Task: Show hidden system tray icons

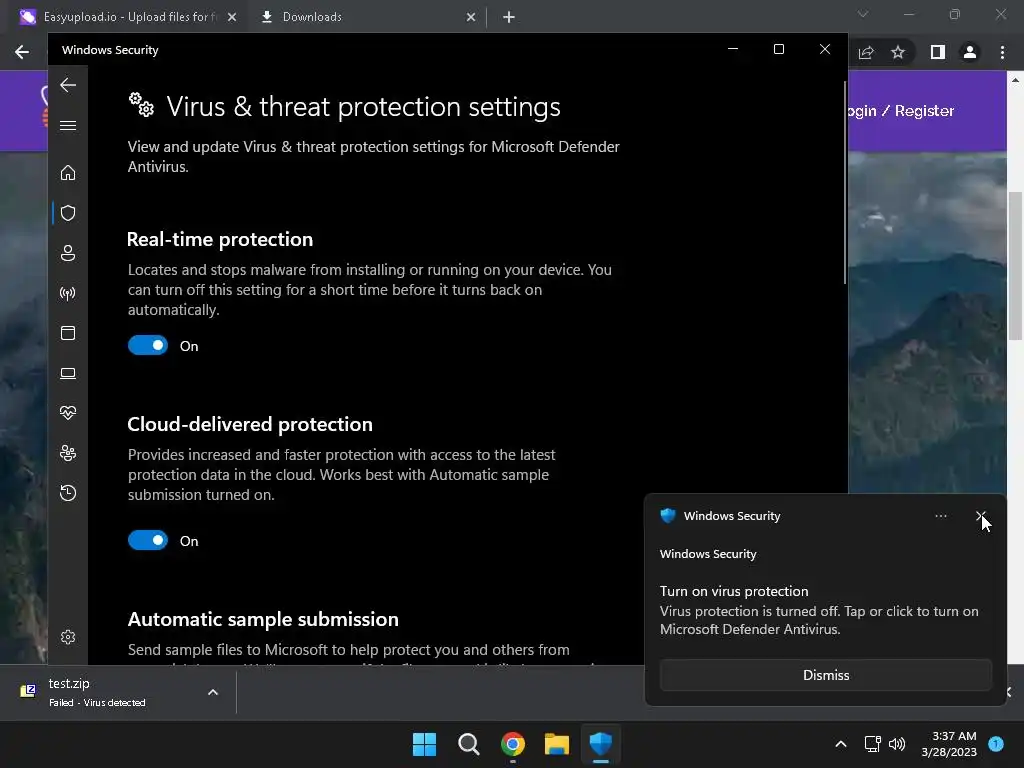Action: pyautogui.click(x=841, y=744)
